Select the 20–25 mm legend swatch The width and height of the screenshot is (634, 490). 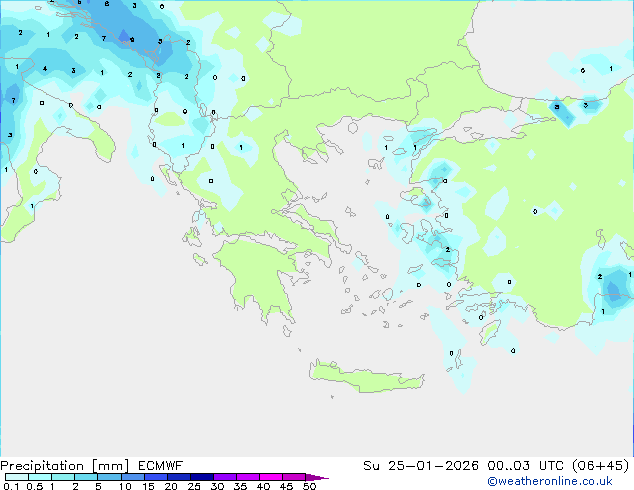click(178, 477)
